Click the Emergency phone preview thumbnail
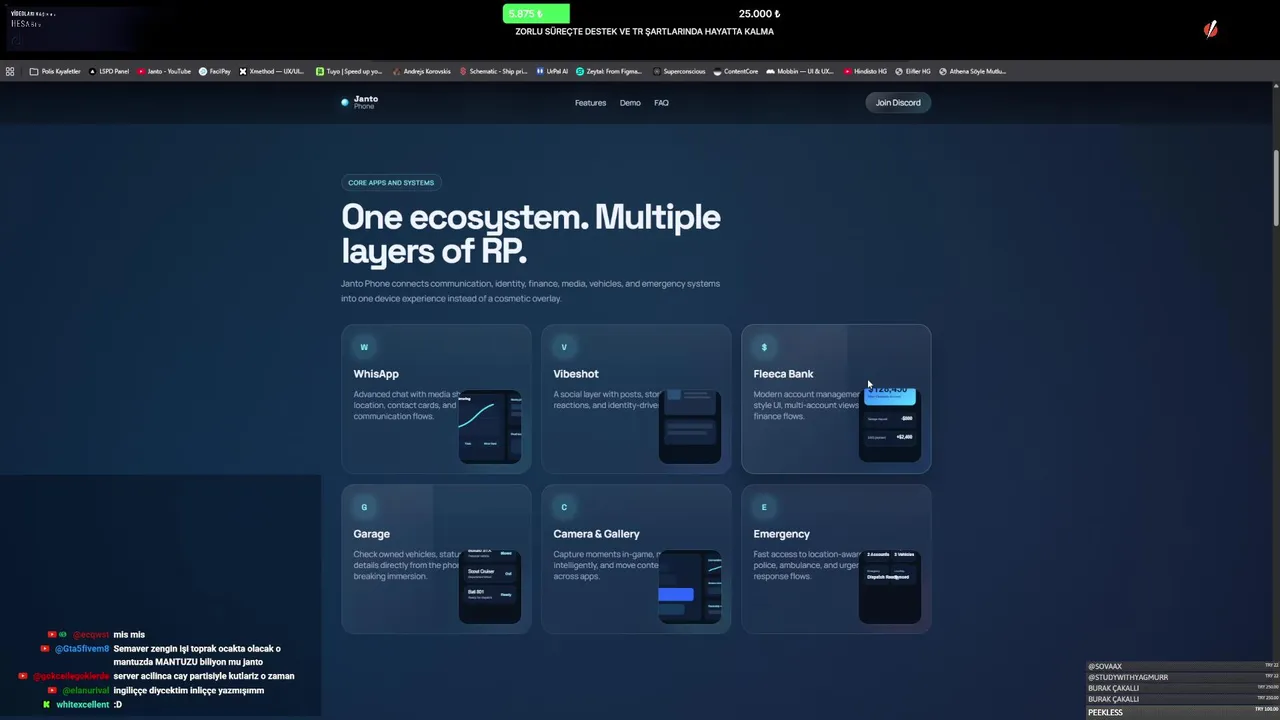 pos(890,586)
